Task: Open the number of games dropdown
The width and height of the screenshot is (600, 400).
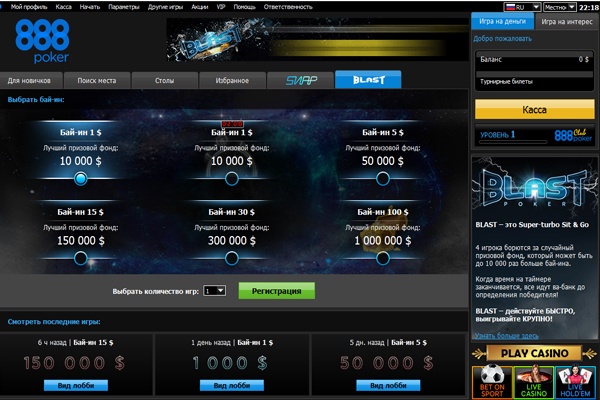Action: (x=214, y=291)
